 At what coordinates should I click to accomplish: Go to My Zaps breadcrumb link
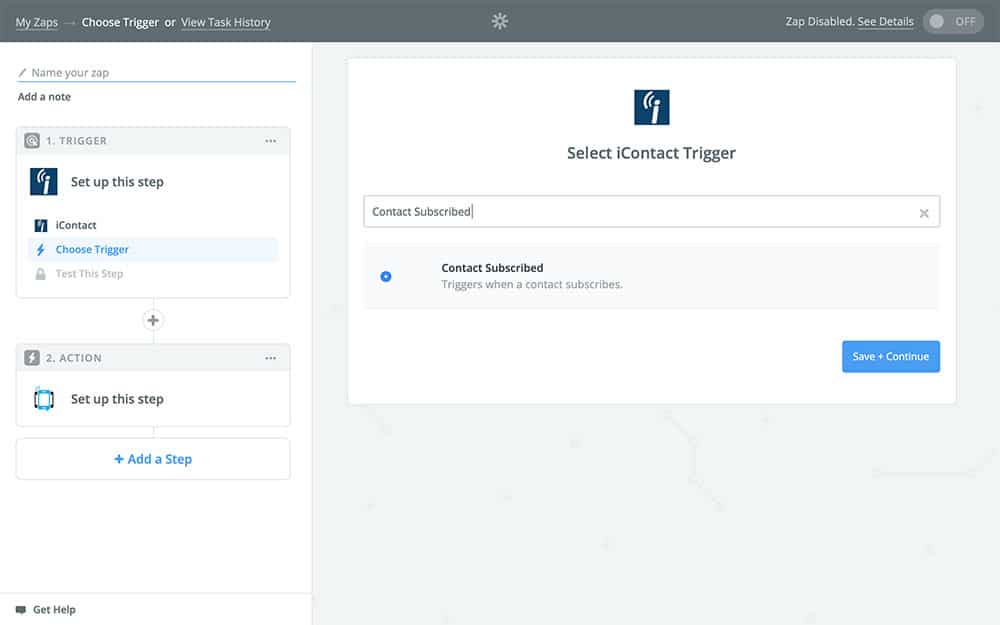pyautogui.click(x=36, y=22)
